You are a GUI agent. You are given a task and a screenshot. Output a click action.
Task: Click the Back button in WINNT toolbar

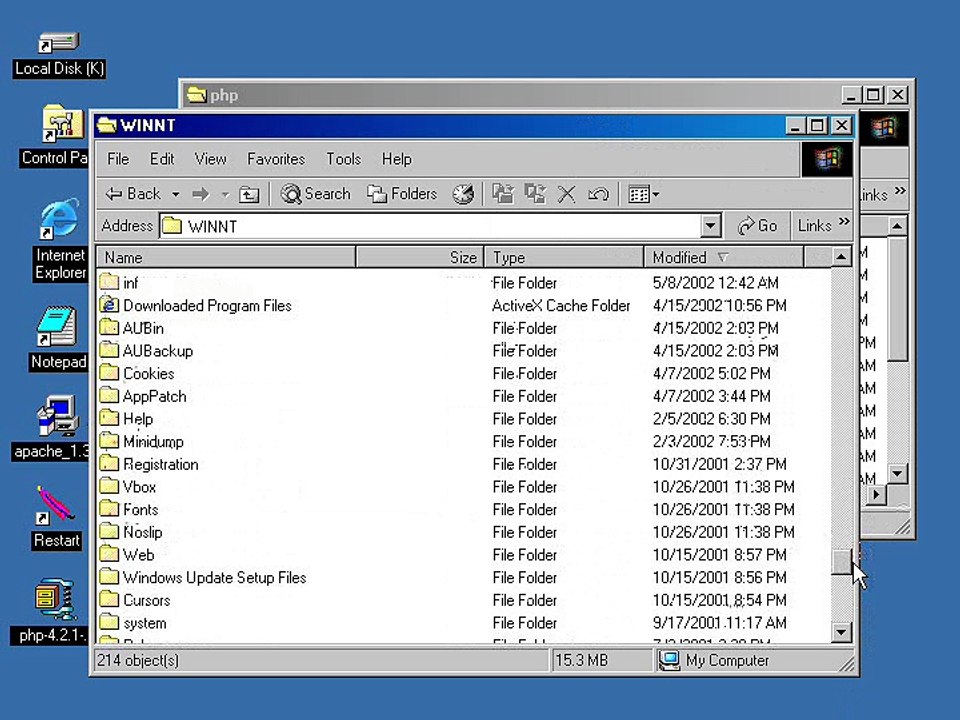tap(132, 194)
